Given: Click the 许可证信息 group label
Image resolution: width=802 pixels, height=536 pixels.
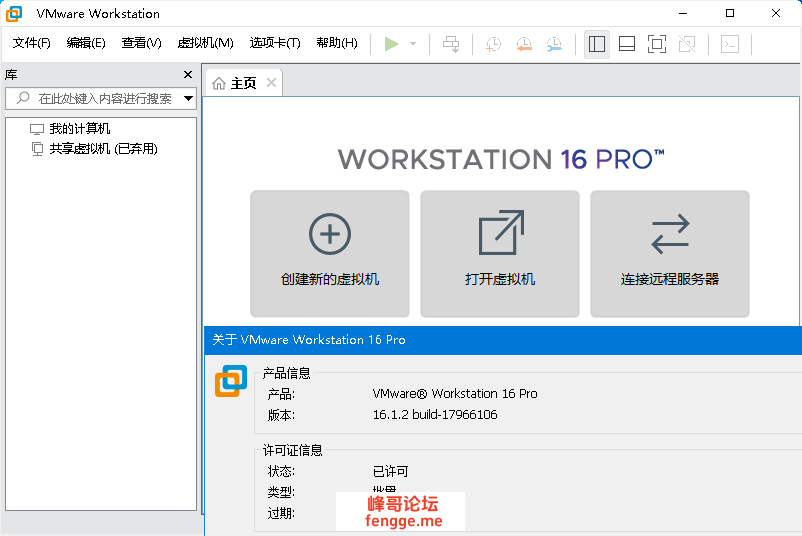Looking at the screenshot, I should pyautogui.click(x=293, y=450).
